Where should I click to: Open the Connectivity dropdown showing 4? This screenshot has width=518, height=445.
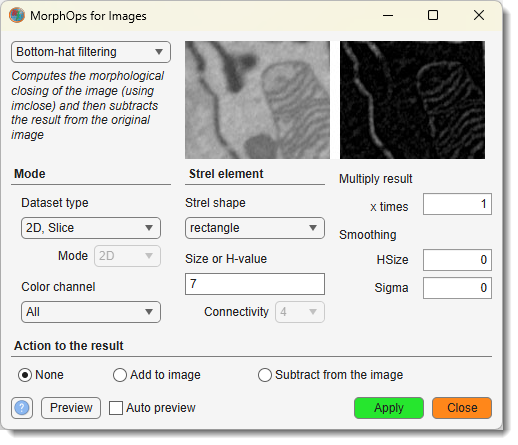click(x=300, y=312)
